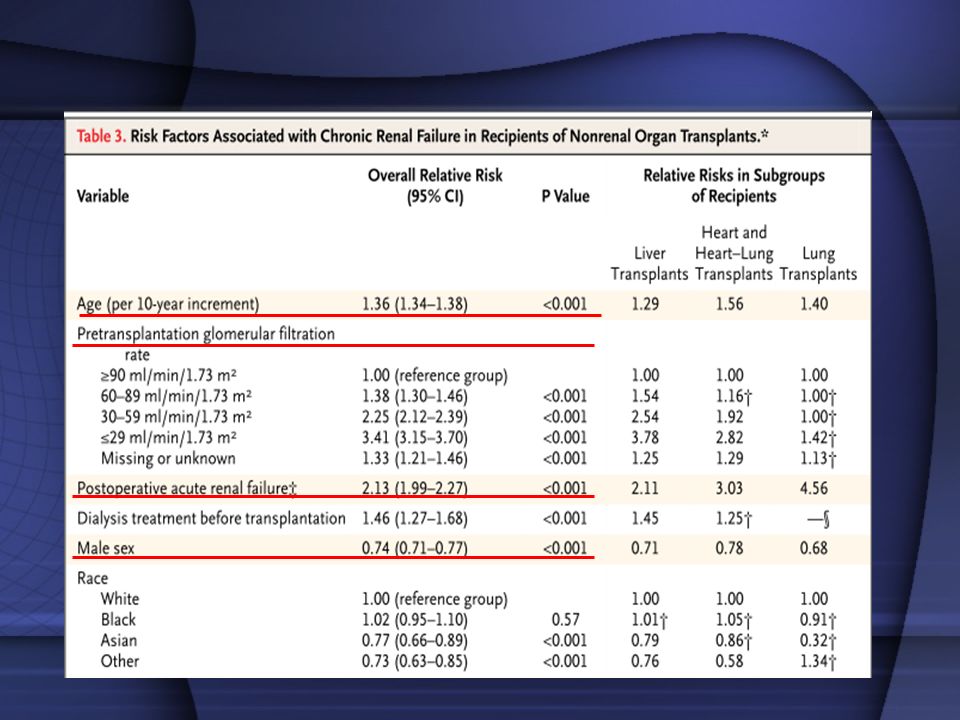The width and height of the screenshot is (960, 720).
Task: Click liver value '1.29' in Age row
Action: (x=645, y=304)
